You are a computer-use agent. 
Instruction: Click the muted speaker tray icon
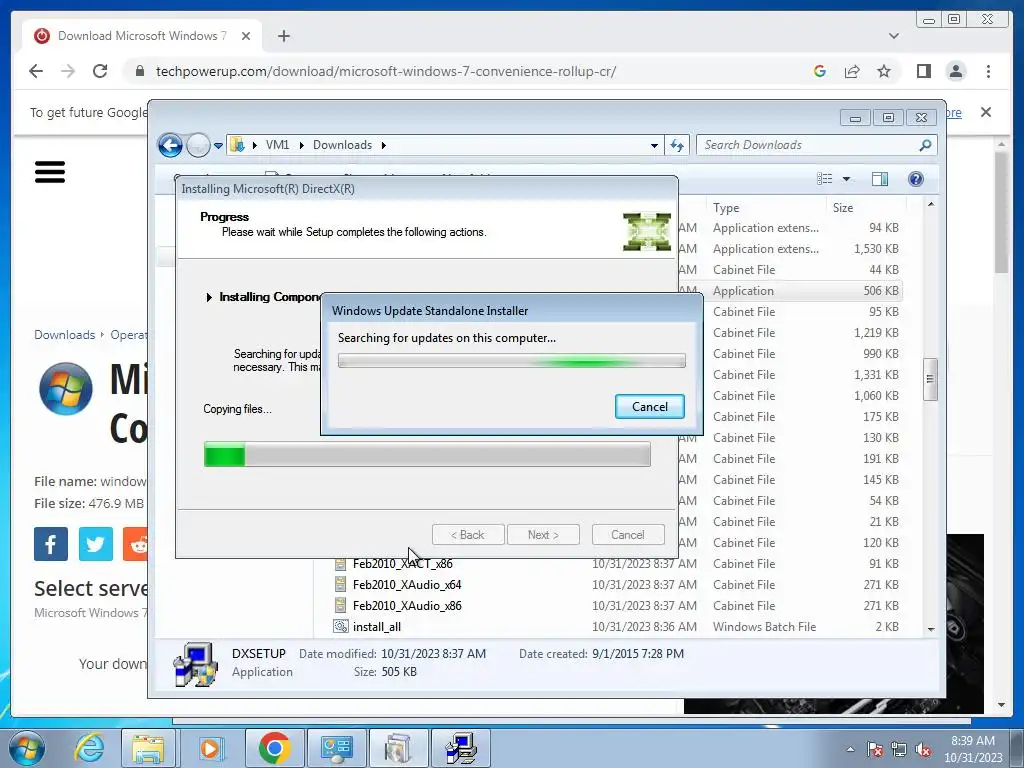[923, 749]
